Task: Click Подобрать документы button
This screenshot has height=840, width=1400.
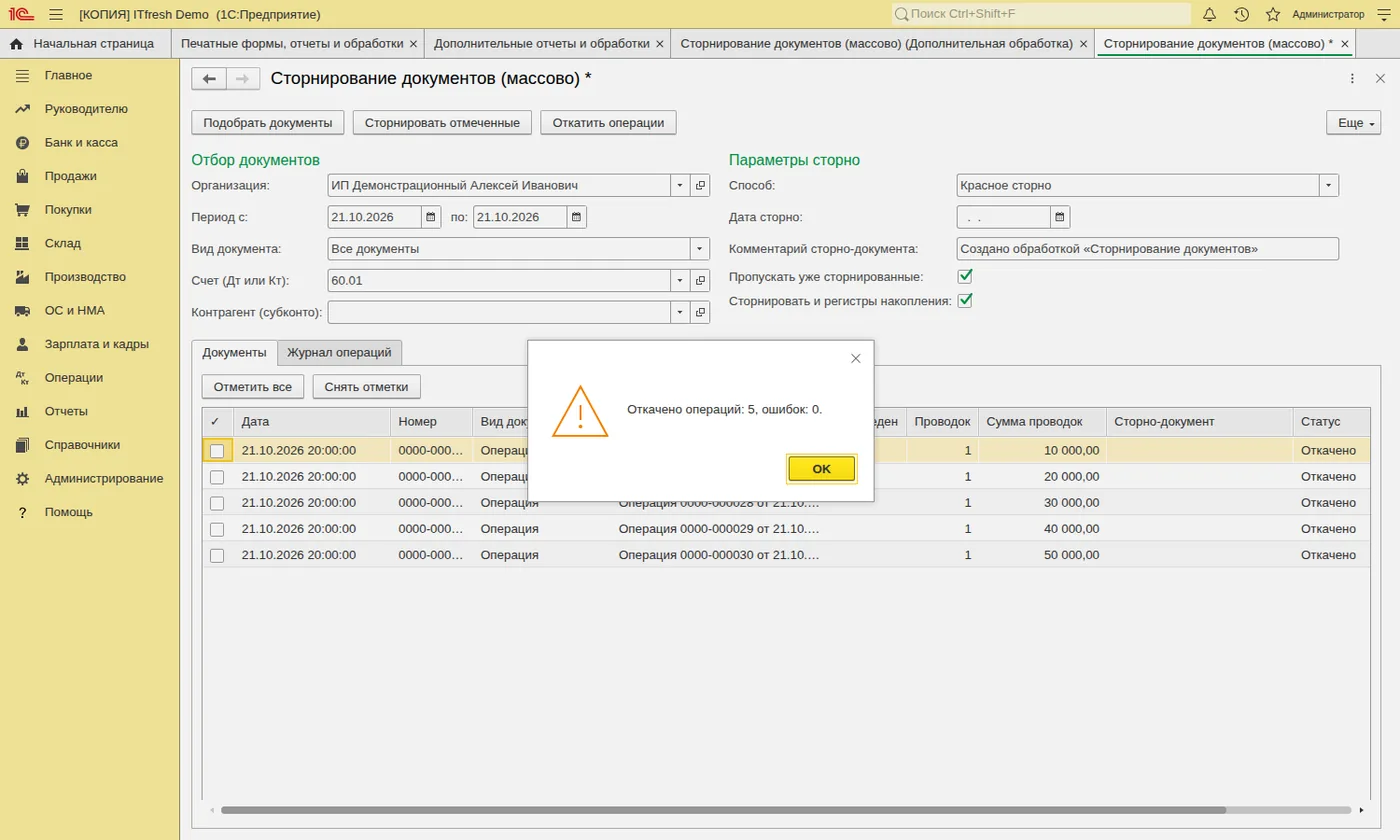Action: (x=268, y=123)
